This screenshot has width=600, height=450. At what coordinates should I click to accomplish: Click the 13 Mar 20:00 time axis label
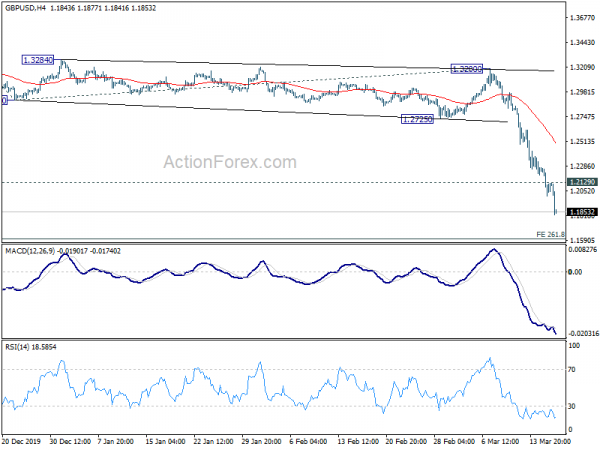[x=550, y=441]
